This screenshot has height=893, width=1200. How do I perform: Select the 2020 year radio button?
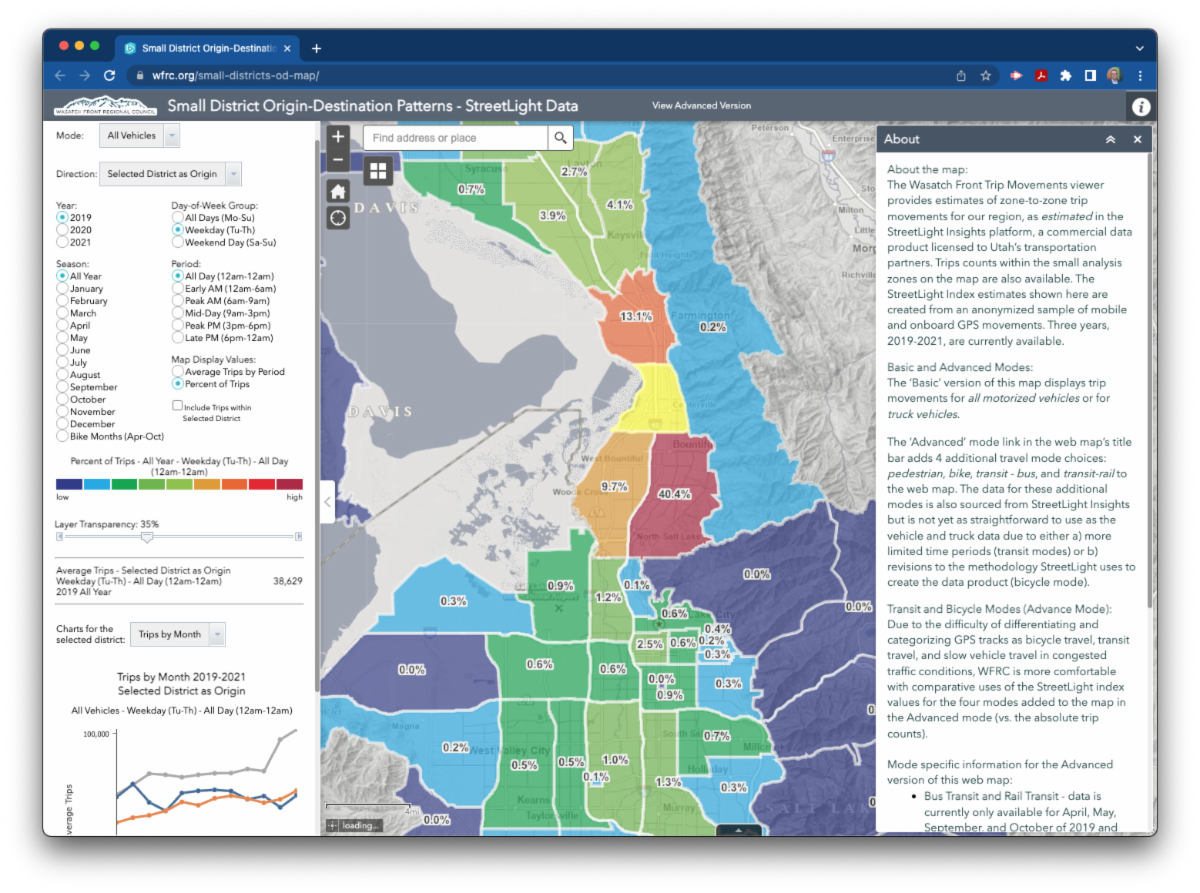[x=63, y=229]
